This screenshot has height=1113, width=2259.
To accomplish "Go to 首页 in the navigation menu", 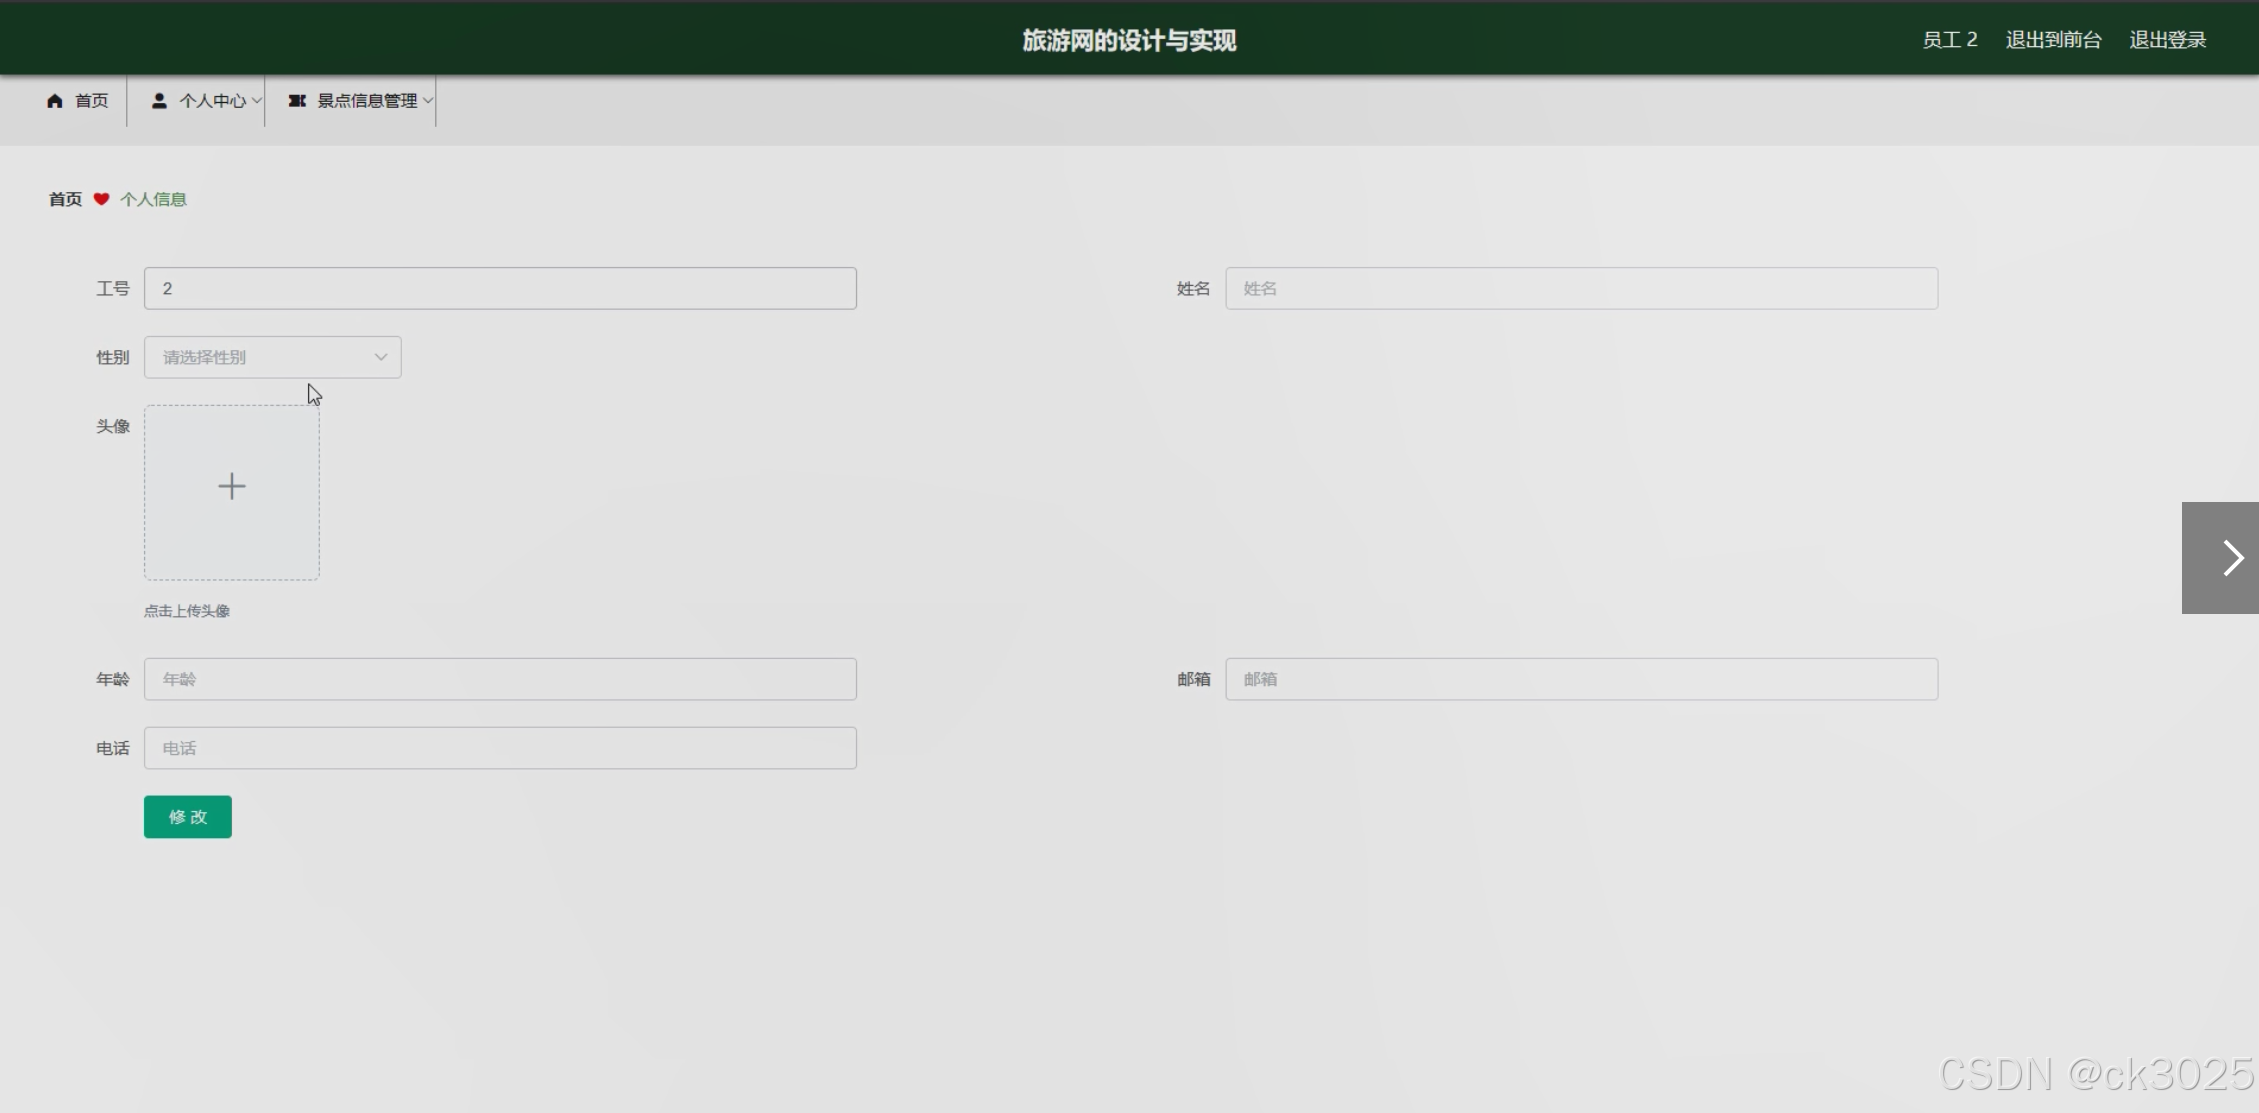I will (91, 101).
